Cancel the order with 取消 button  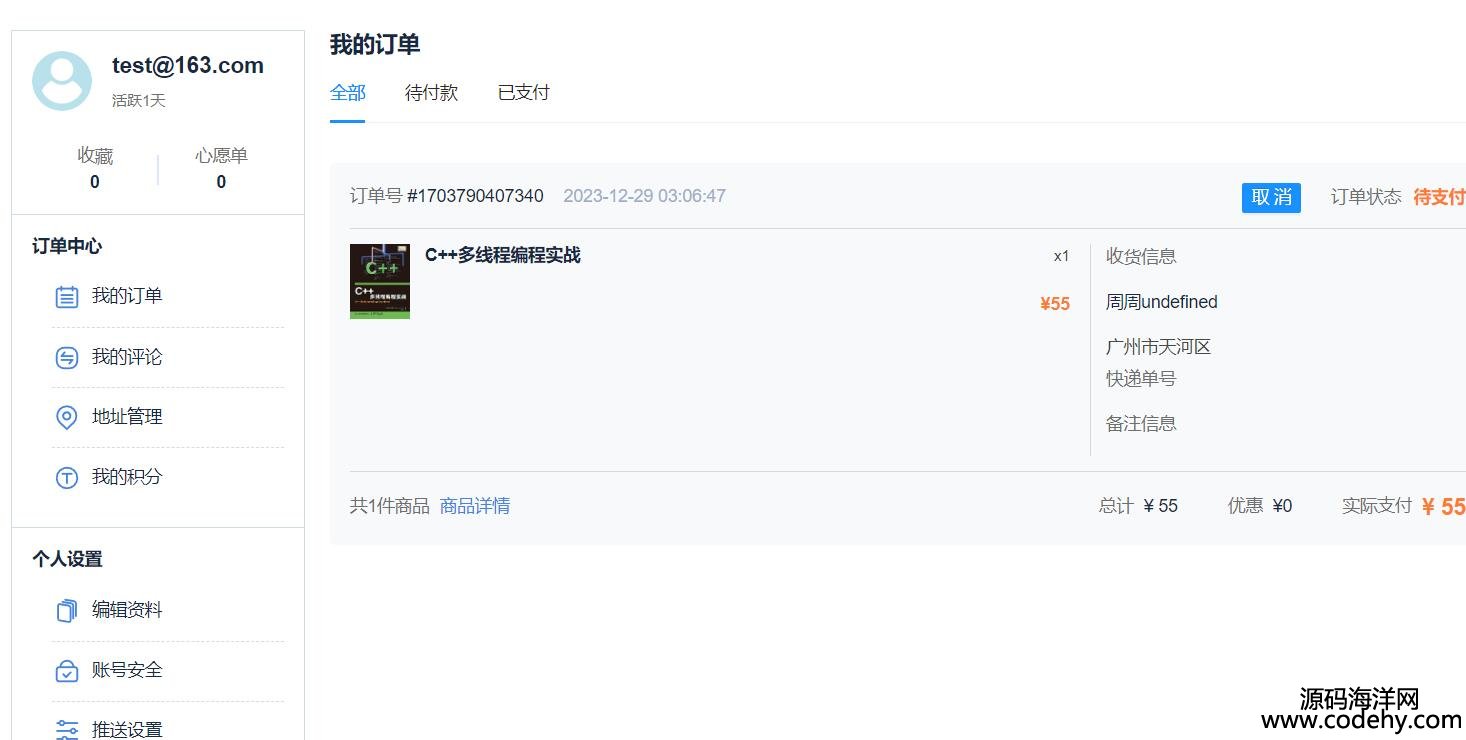click(x=1271, y=197)
